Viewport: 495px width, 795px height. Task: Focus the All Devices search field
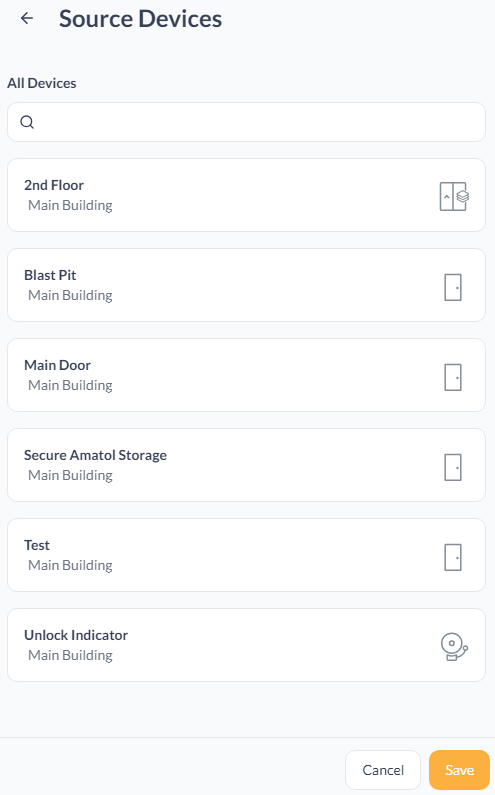[246, 122]
